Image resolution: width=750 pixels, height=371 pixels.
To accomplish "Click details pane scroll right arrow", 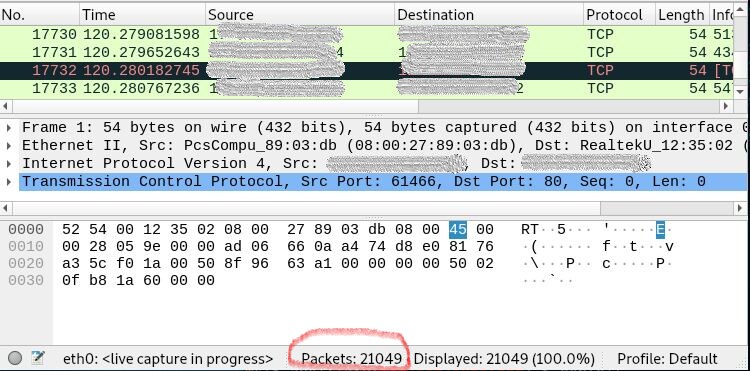I will (740, 208).
